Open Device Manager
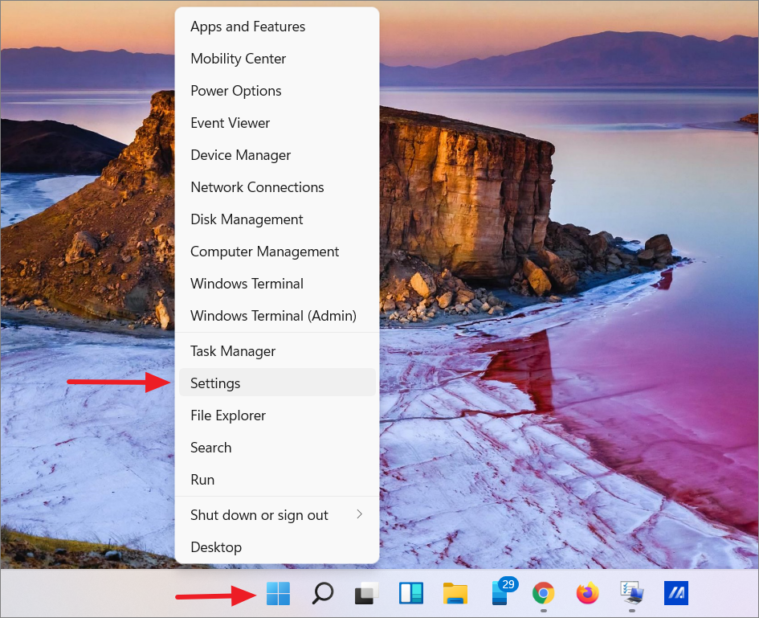Screen dimensions: 759x618 [x=277, y=155]
